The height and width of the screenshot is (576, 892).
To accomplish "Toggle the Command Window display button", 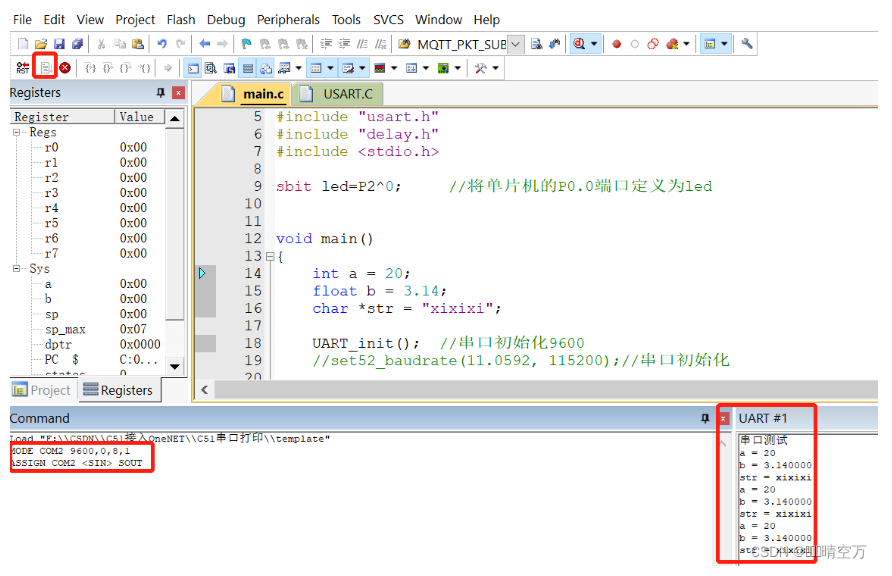I will (x=193, y=68).
